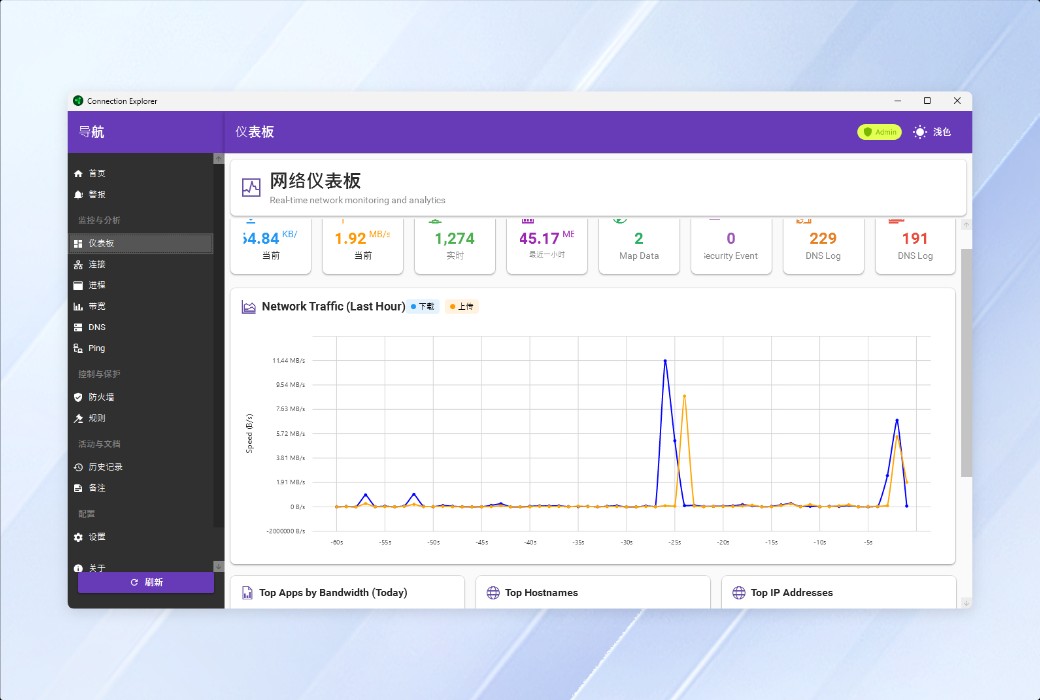Click the -25s time axis label

[x=675, y=543]
